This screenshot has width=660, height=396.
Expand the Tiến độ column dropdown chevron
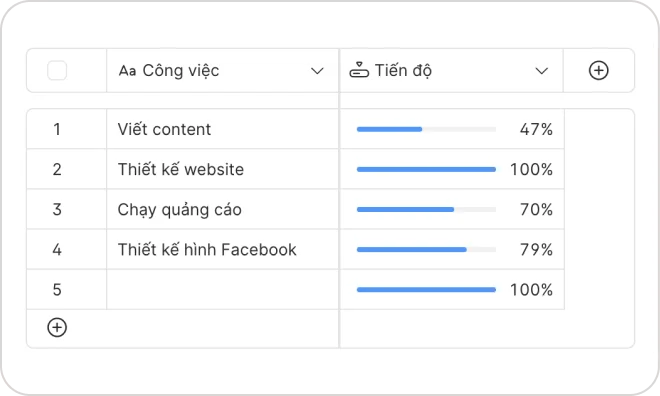pyautogui.click(x=541, y=71)
